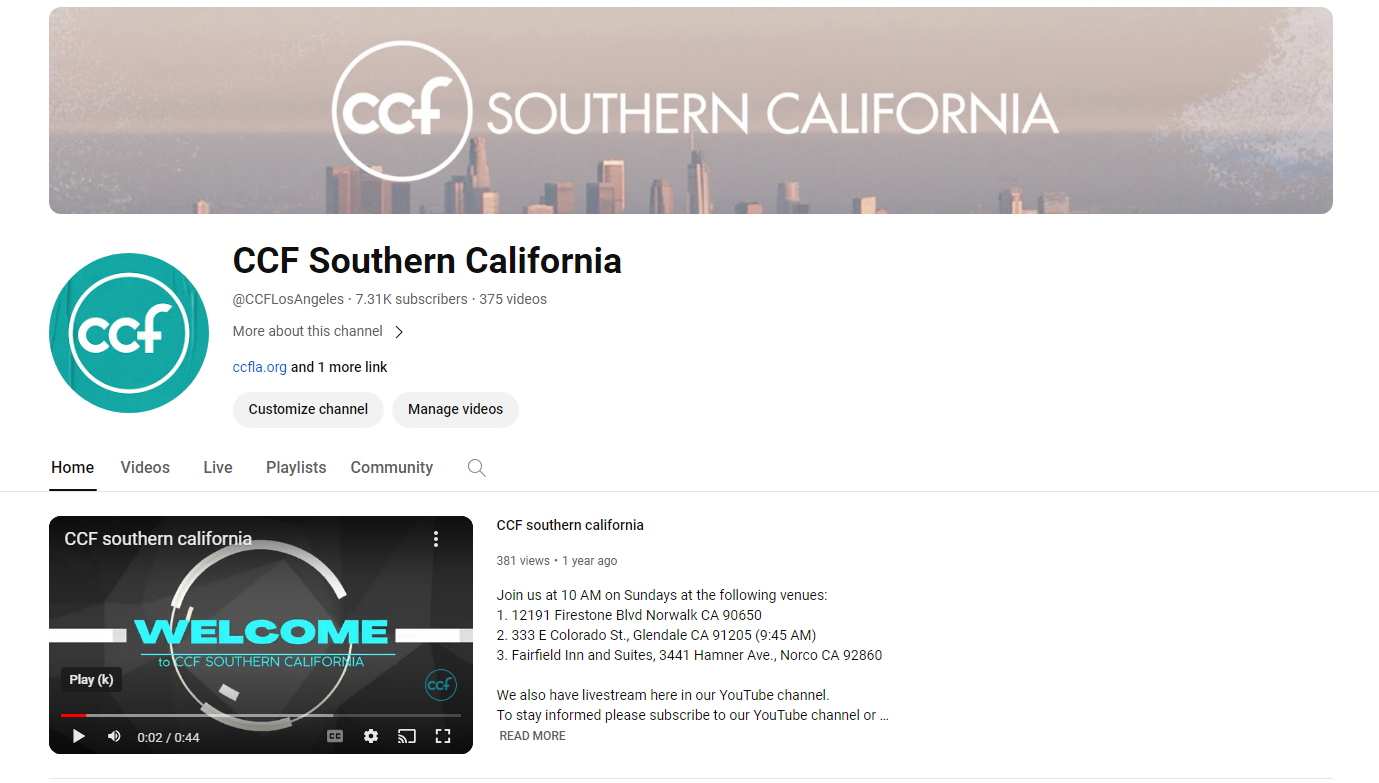
Task: Click the CCF Southern California banner image
Action: (691, 110)
